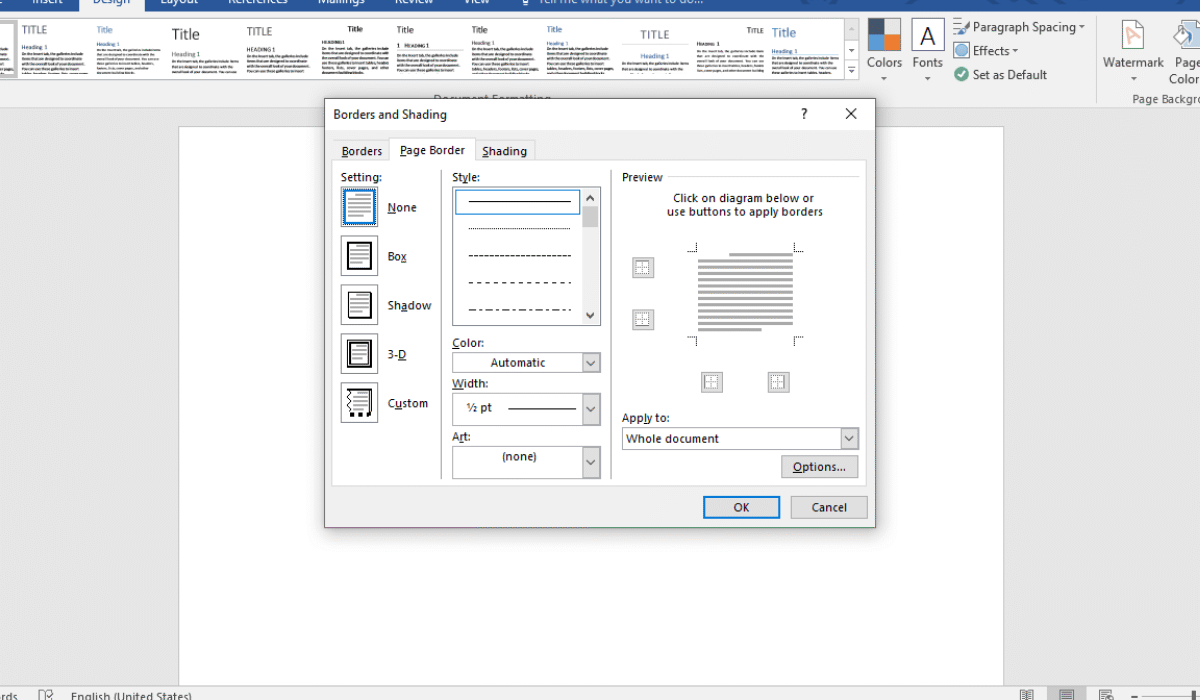
Task: Toggle the top border preview button
Action: (643, 268)
